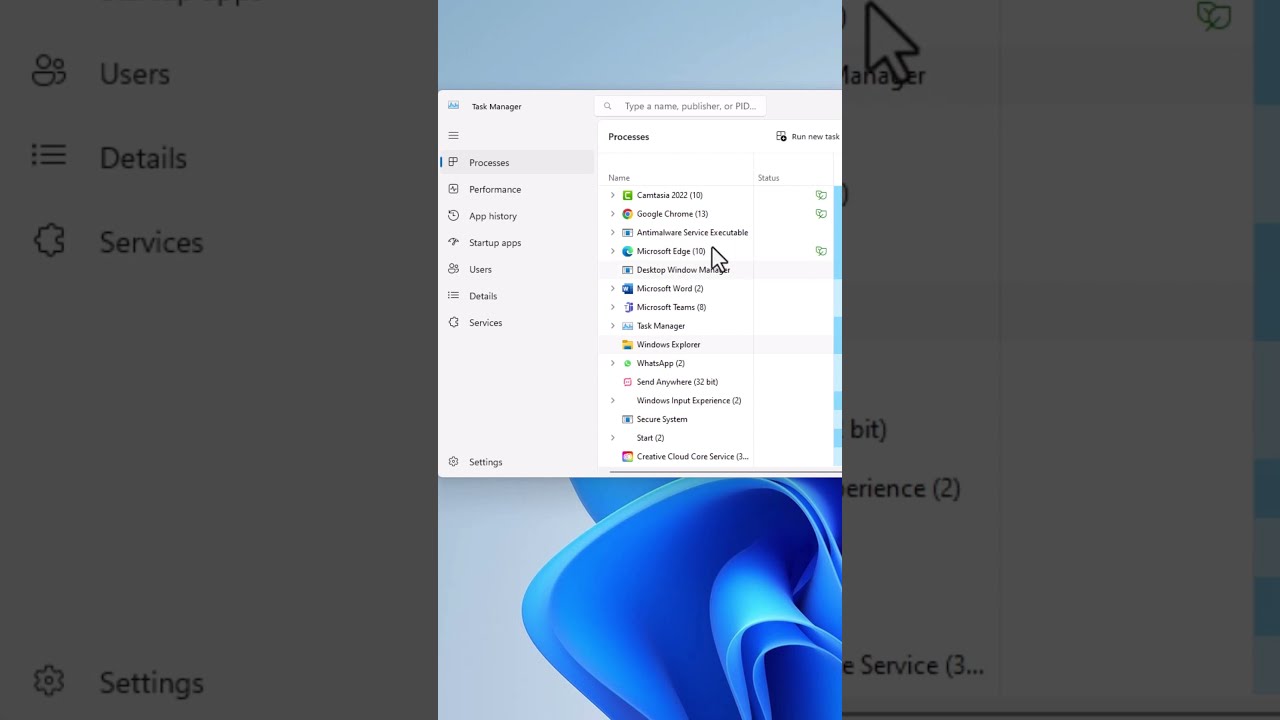This screenshot has width=1280, height=720.
Task: Focus the name, publisher, or PID search box
Action: (x=680, y=106)
